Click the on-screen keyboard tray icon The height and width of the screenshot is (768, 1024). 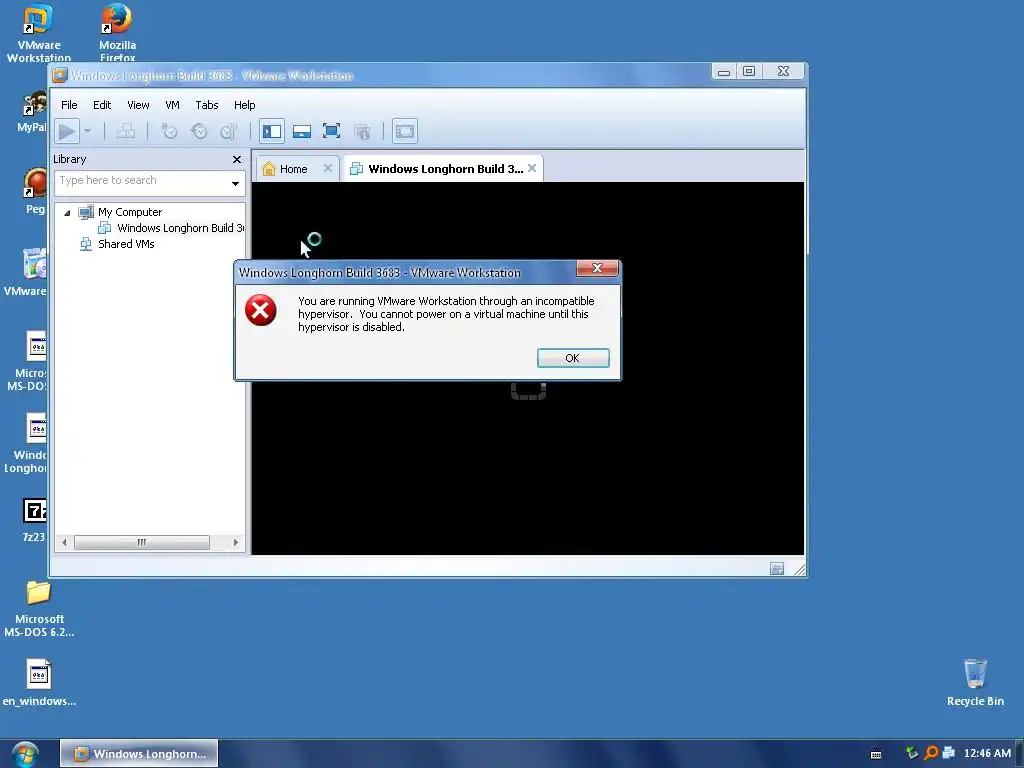click(x=876, y=754)
